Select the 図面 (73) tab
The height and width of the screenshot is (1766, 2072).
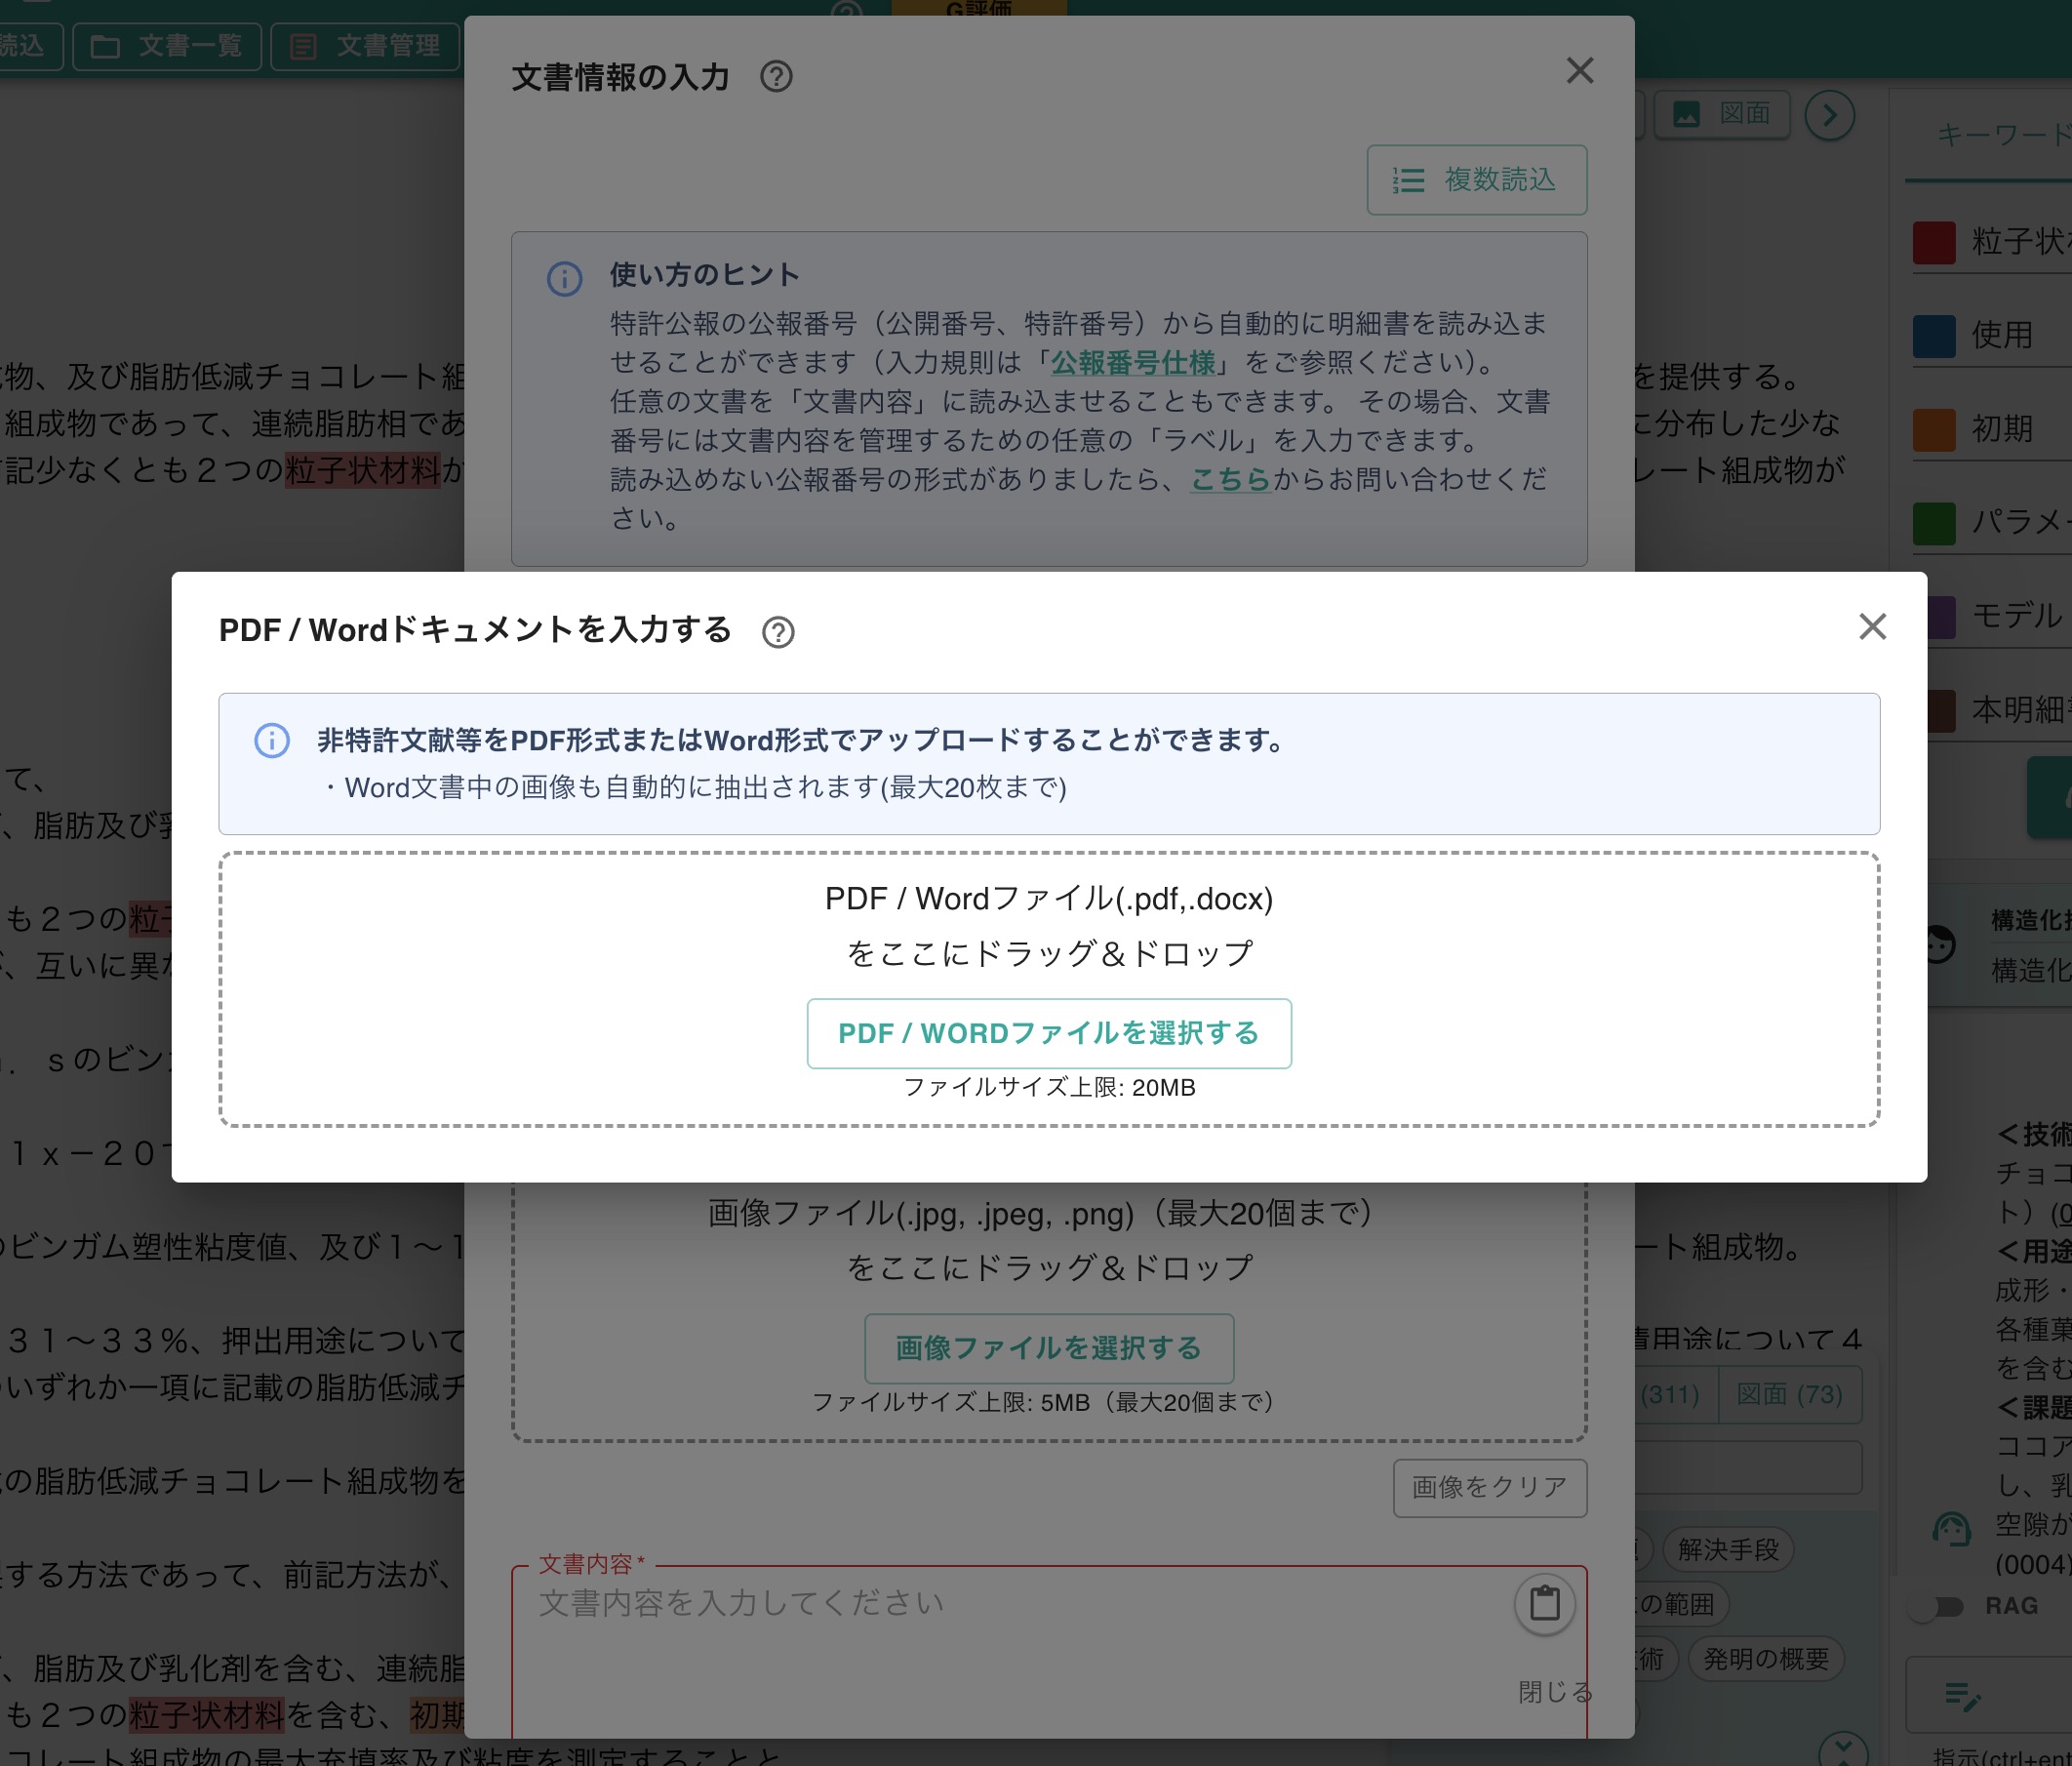1789,1394
